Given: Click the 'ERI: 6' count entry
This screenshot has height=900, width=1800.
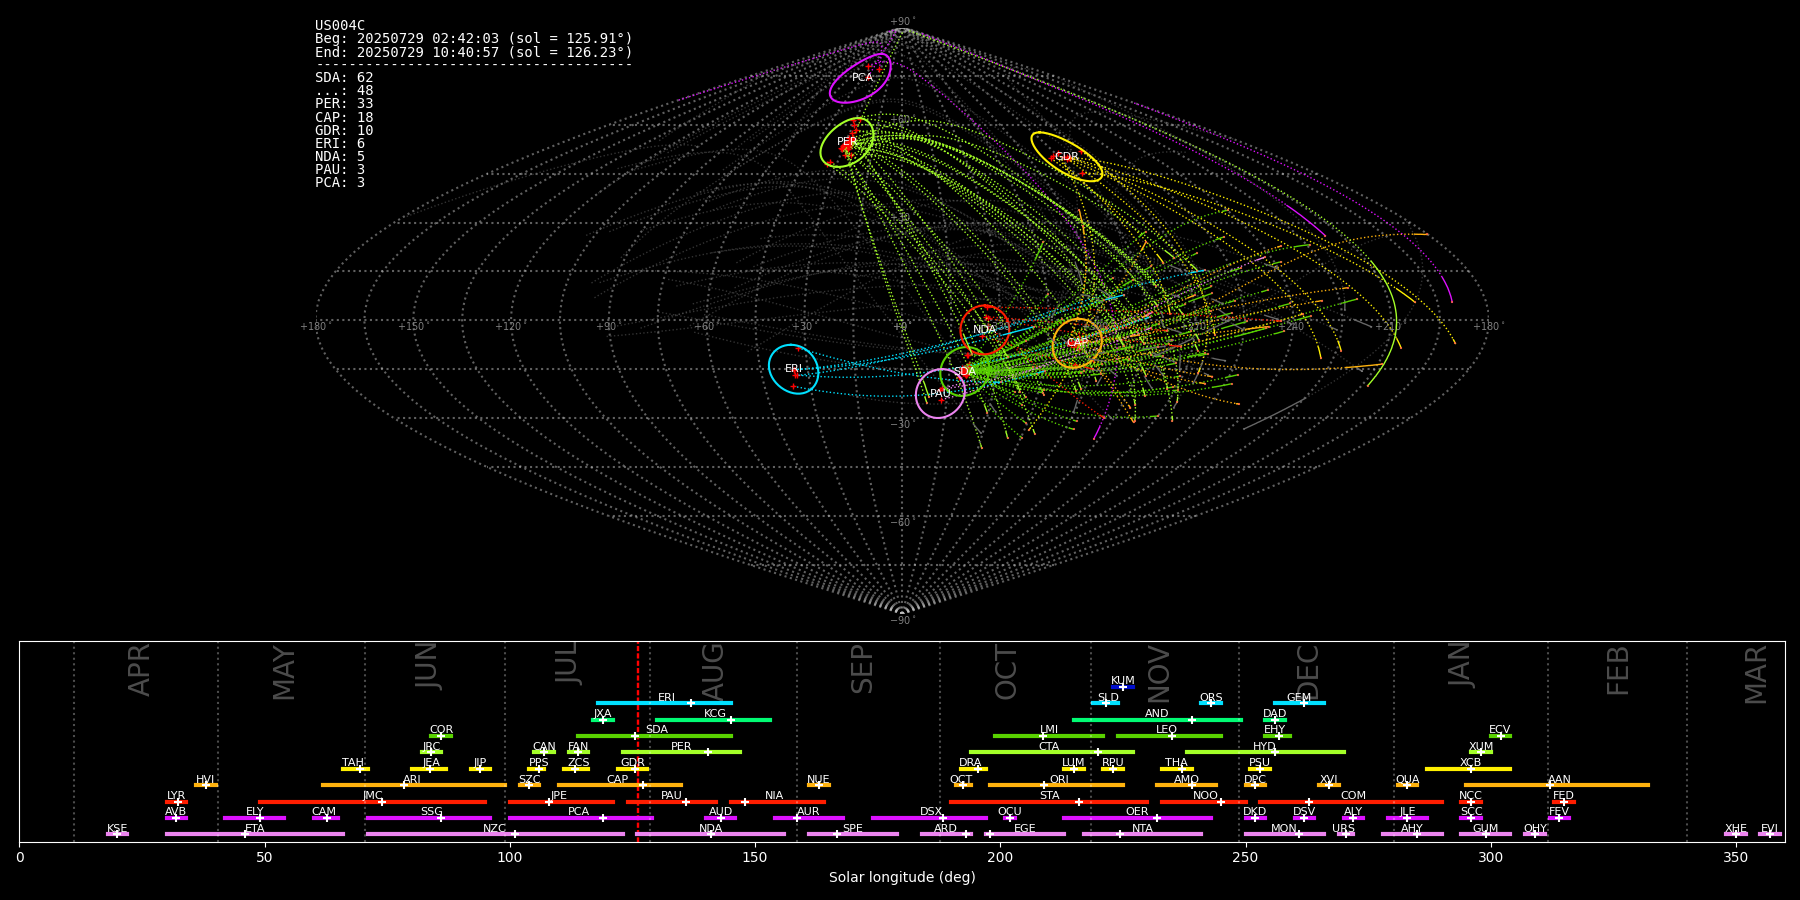Looking at the screenshot, I should pyautogui.click(x=340, y=144).
